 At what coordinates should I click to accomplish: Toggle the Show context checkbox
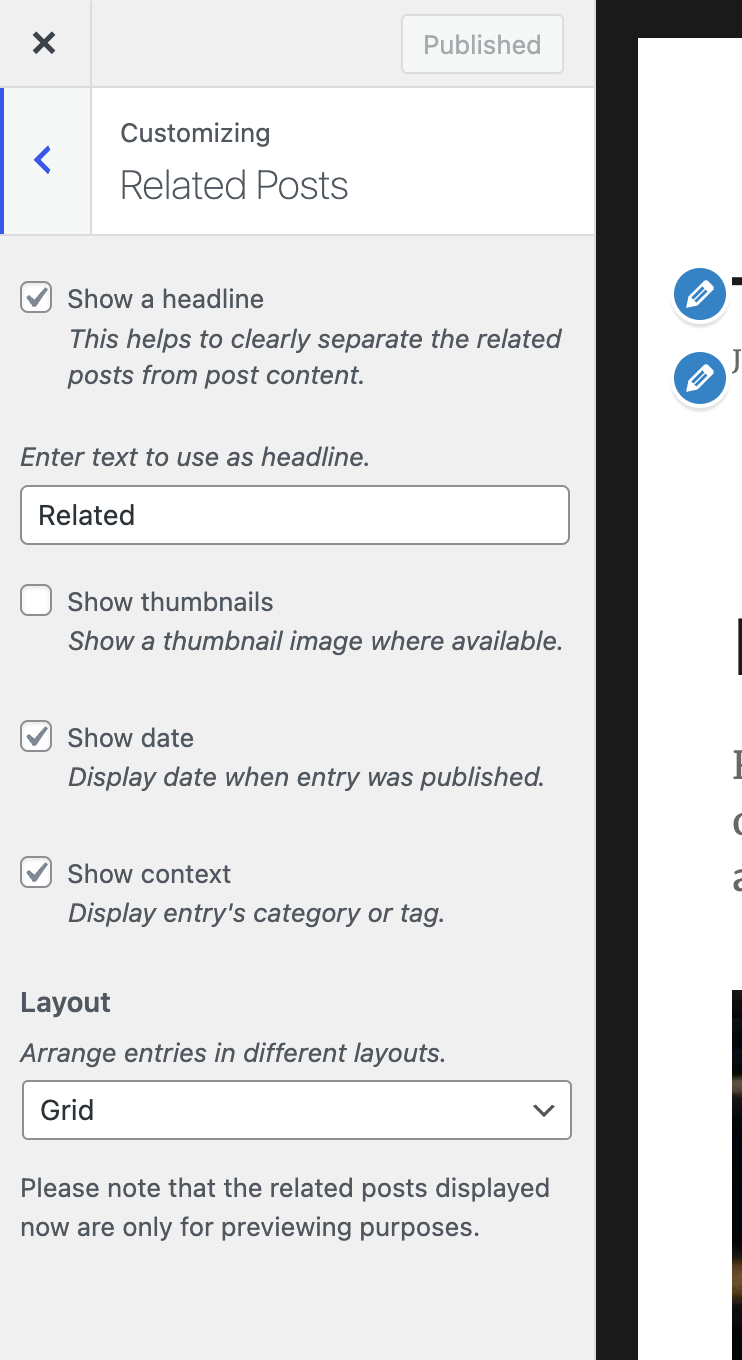pos(37,873)
